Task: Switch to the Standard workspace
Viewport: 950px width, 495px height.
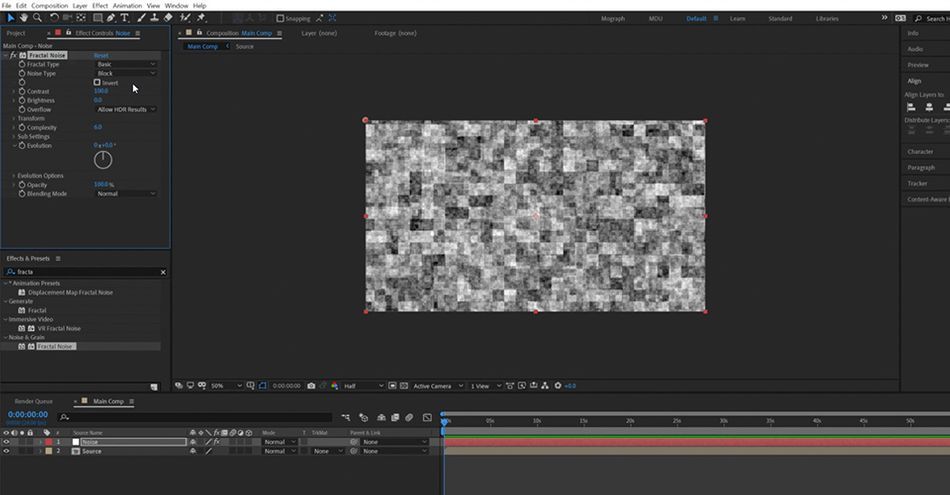Action: pos(780,19)
